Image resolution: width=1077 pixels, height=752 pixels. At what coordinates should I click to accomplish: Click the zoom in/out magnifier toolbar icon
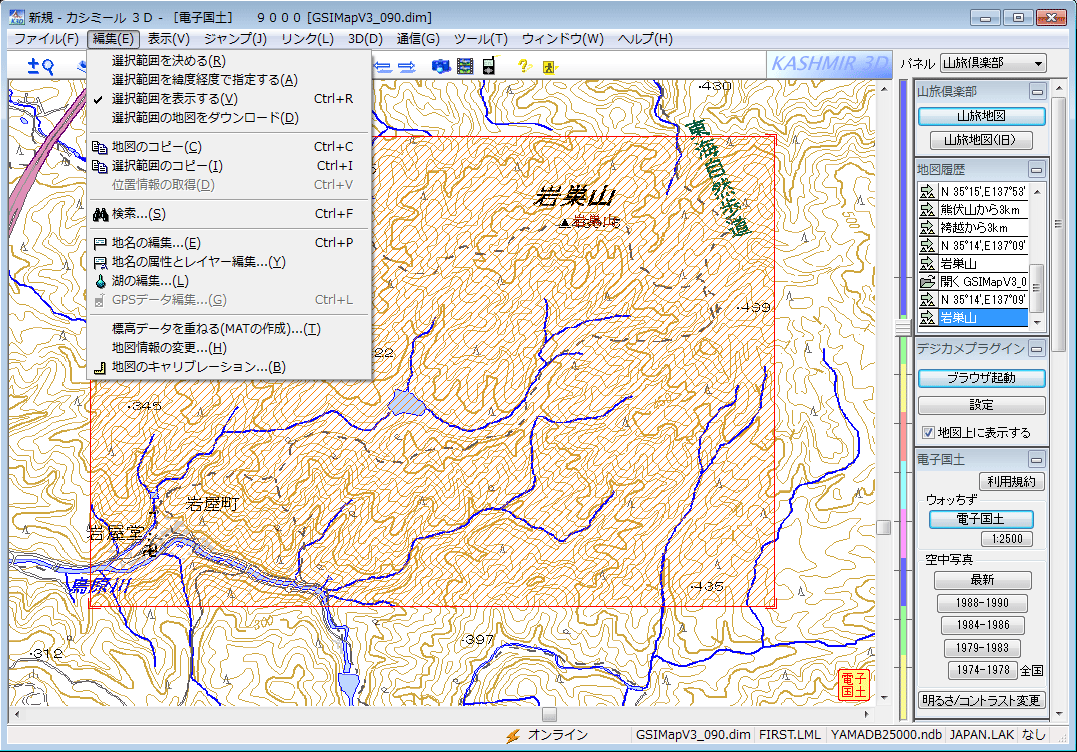(x=41, y=66)
